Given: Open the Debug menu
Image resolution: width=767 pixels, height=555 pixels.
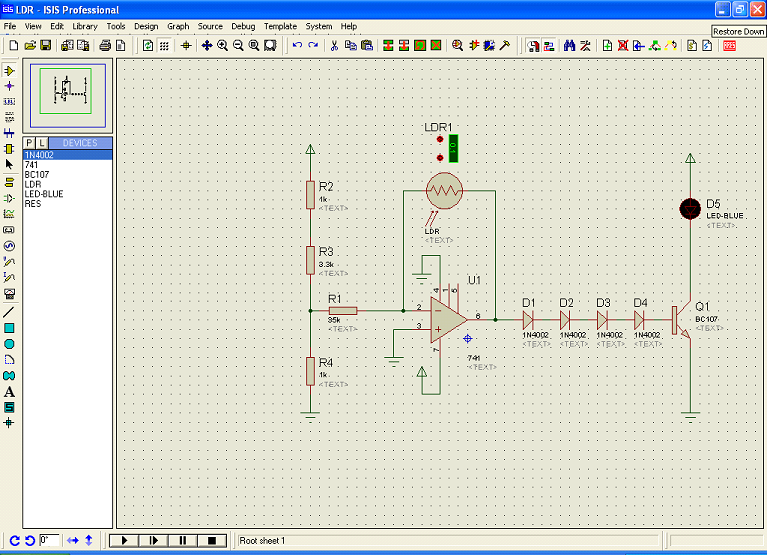Looking at the screenshot, I should (243, 26).
